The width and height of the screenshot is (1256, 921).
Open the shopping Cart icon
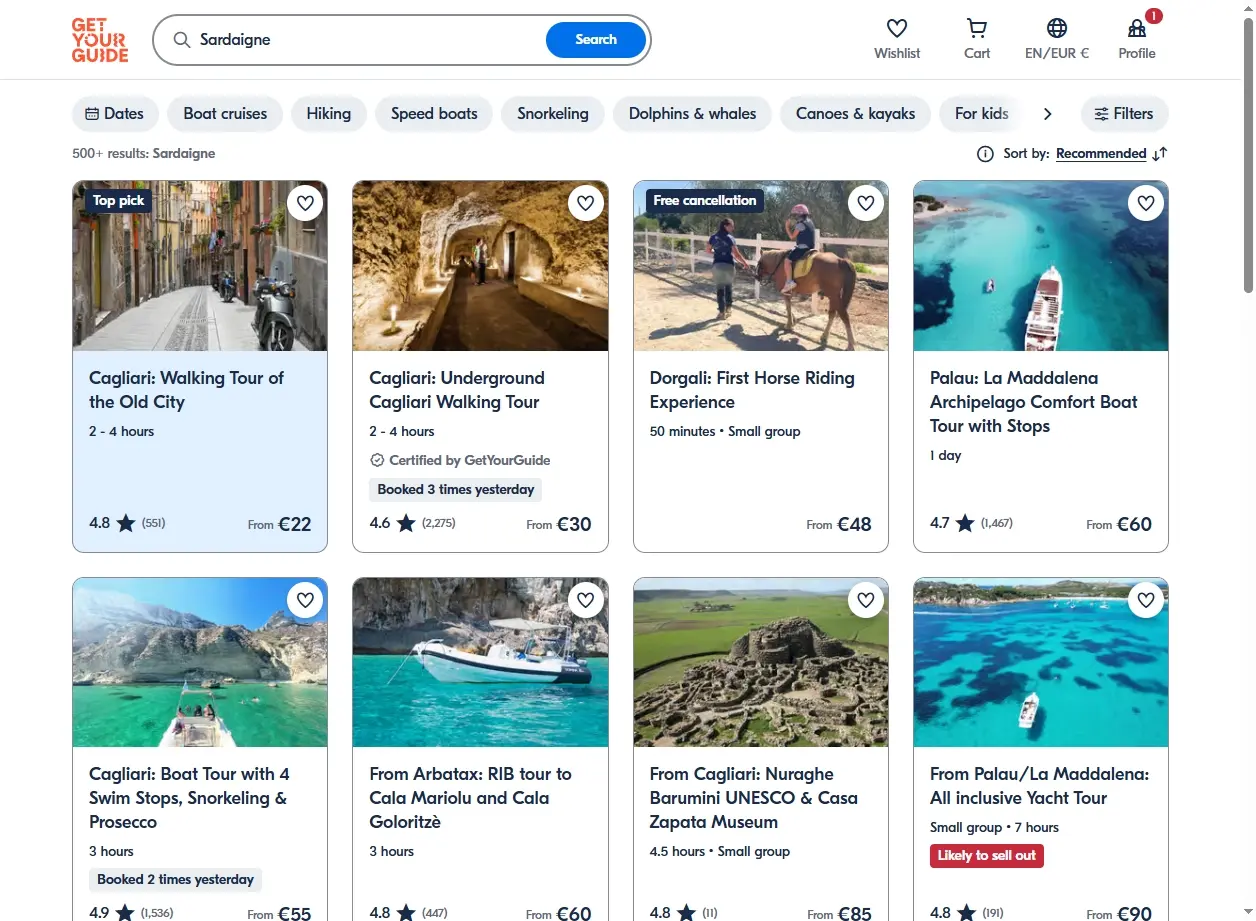pyautogui.click(x=977, y=28)
